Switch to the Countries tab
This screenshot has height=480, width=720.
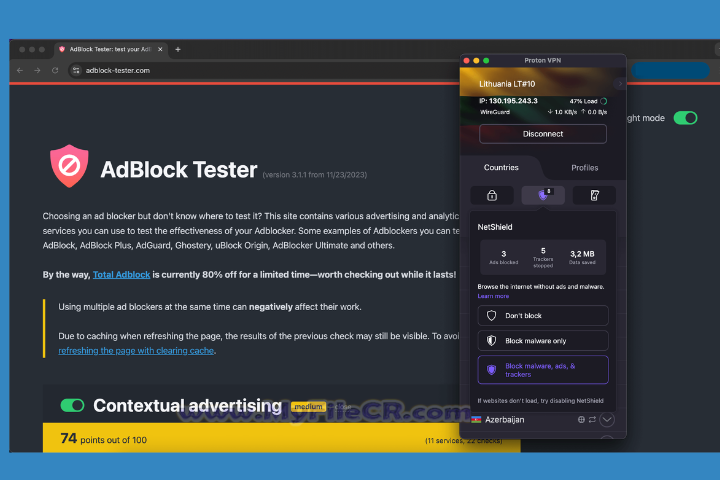[x=501, y=168]
